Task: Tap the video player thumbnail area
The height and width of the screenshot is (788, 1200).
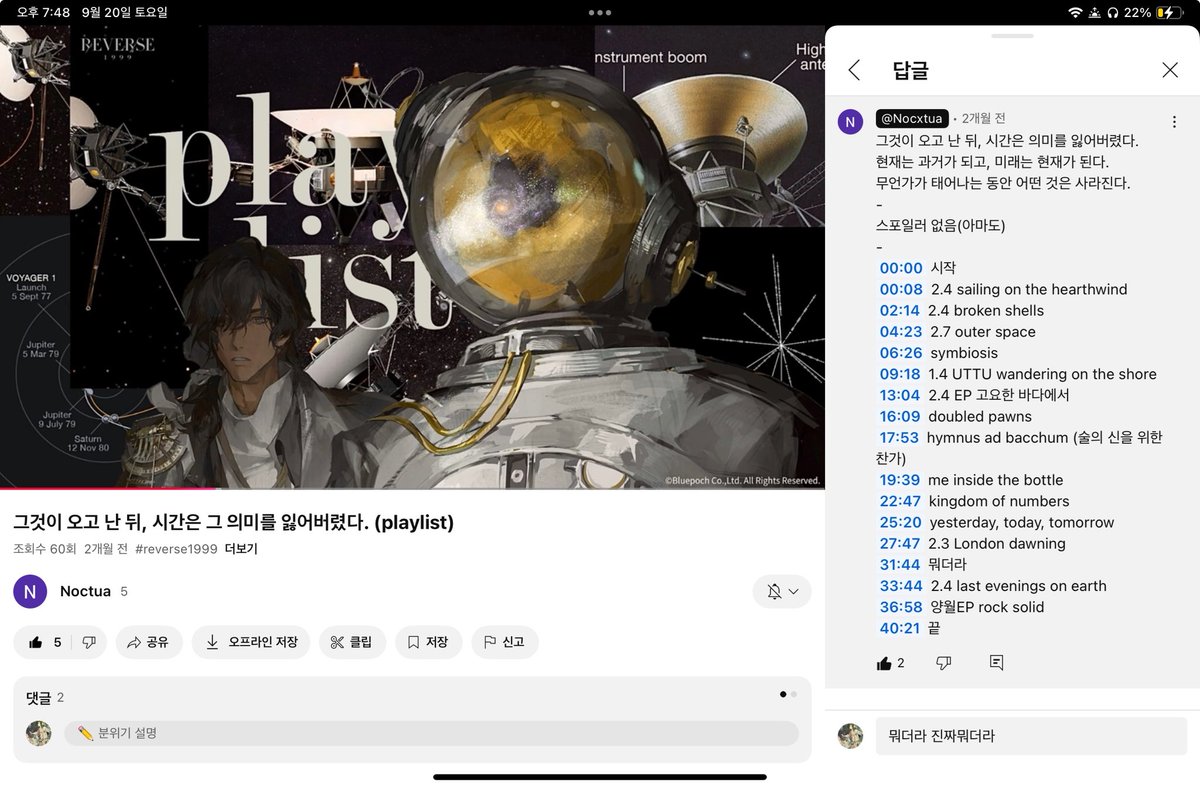Action: pyautogui.click(x=412, y=257)
